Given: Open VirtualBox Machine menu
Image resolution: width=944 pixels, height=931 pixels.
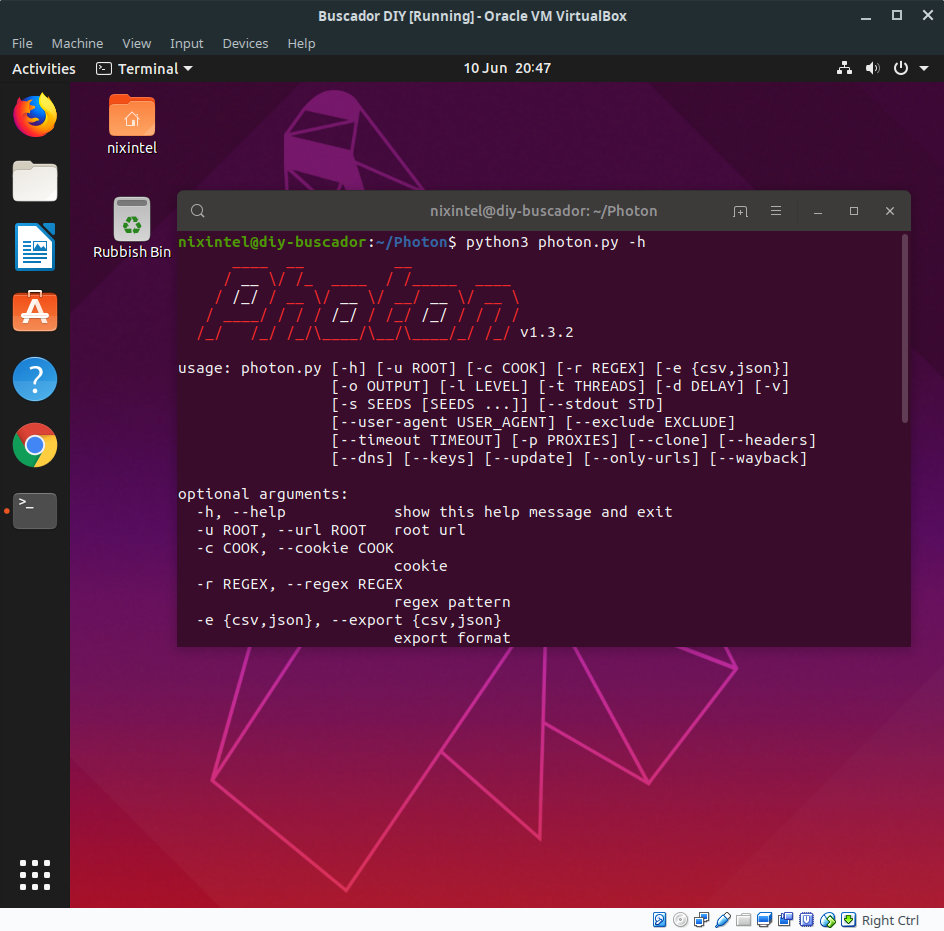Looking at the screenshot, I should 77,43.
